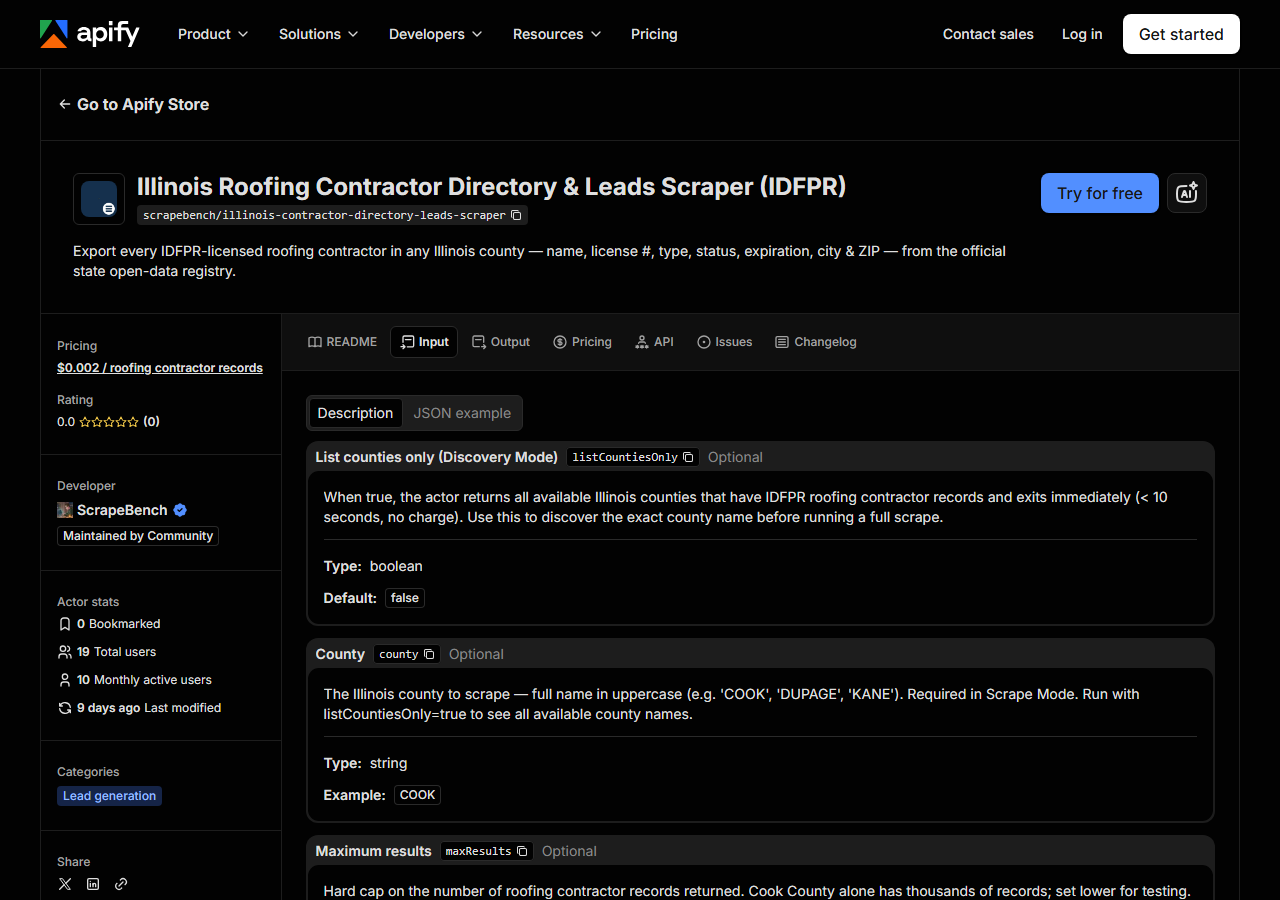Open the Changelog tab
This screenshot has height=900, width=1280.
click(x=816, y=342)
